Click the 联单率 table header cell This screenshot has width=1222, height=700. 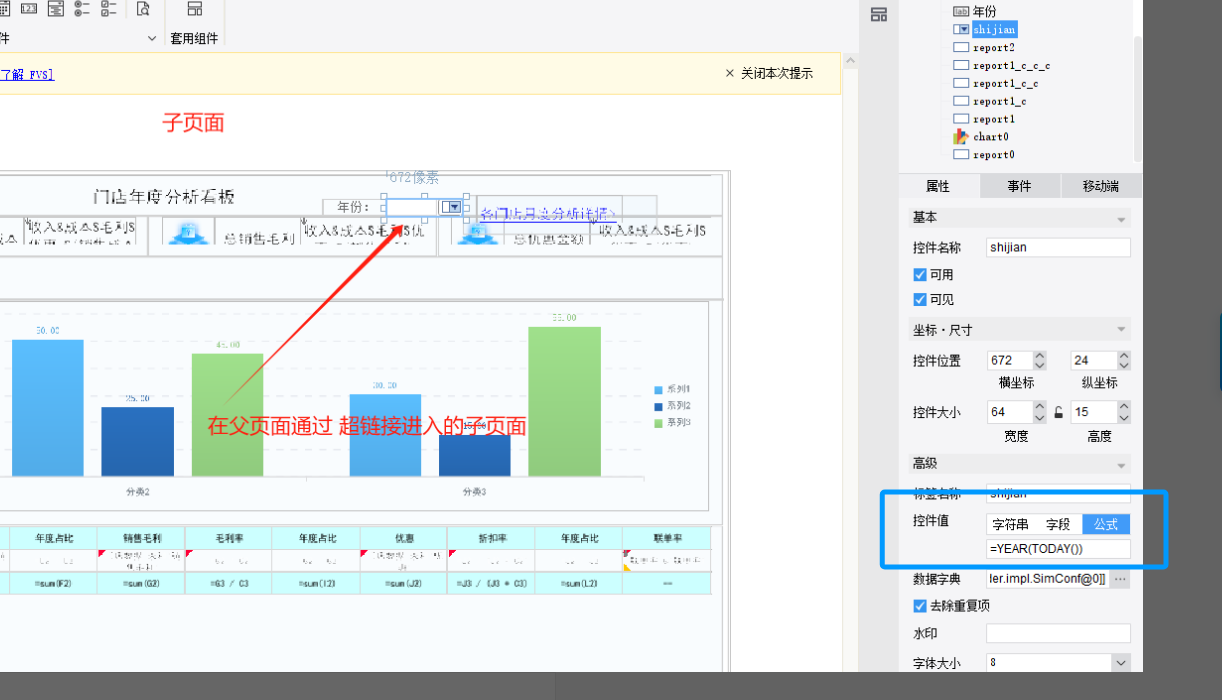pyautogui.click(x=667, y=538)
